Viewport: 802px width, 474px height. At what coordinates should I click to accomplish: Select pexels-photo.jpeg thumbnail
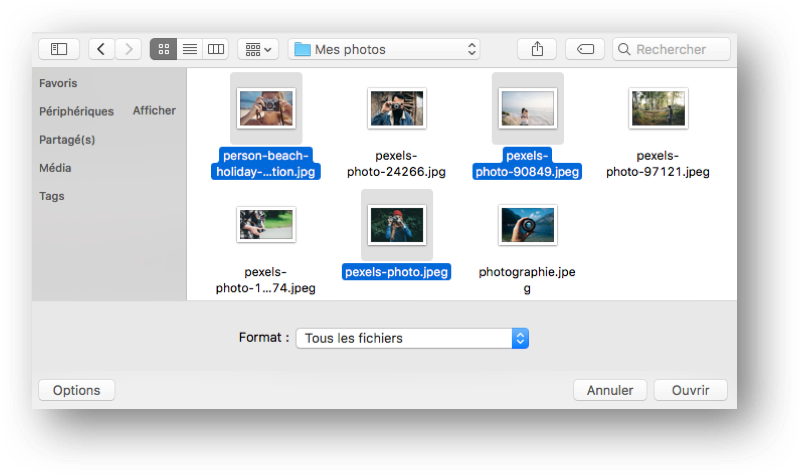click(x=397, y=225)
